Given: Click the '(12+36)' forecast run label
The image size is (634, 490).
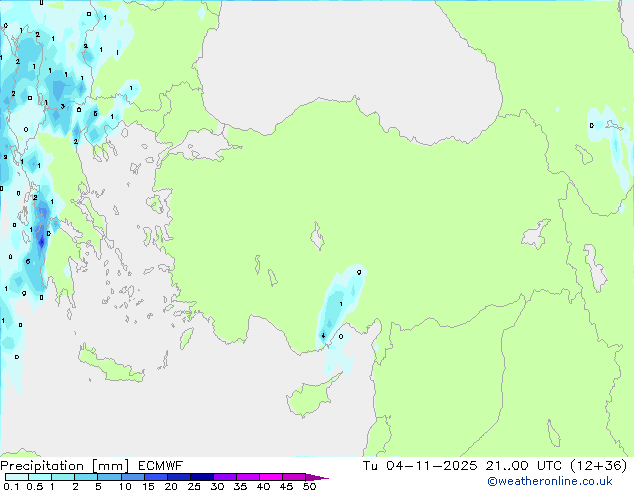Looking at the screenshot, I should point(598,466).
